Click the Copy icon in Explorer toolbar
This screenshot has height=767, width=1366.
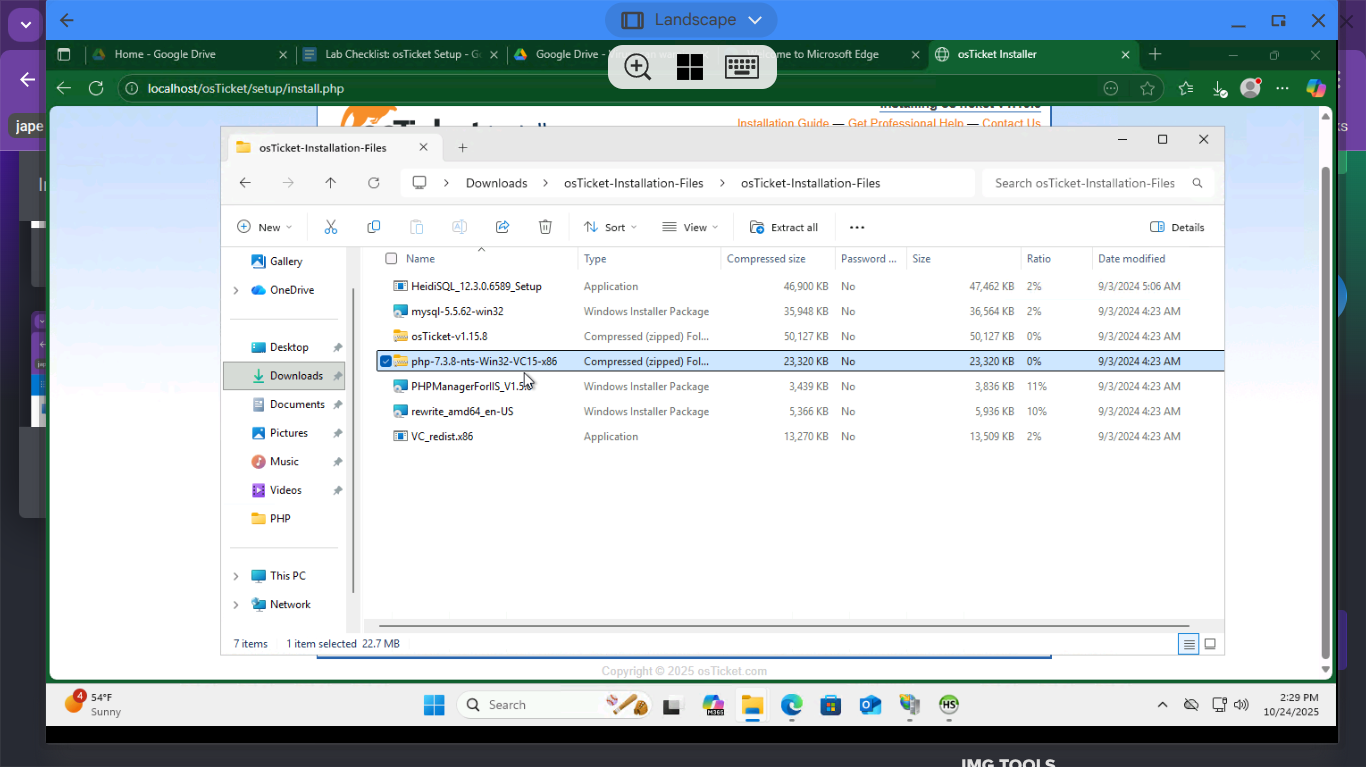tap(374, 227)
